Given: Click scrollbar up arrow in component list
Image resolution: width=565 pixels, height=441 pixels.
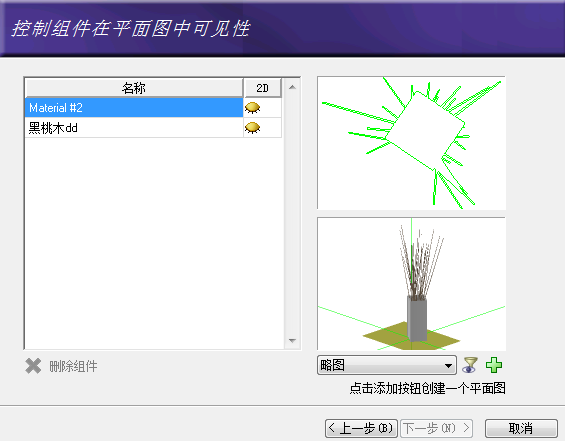Looking at the screenshot, I should 292,87.
